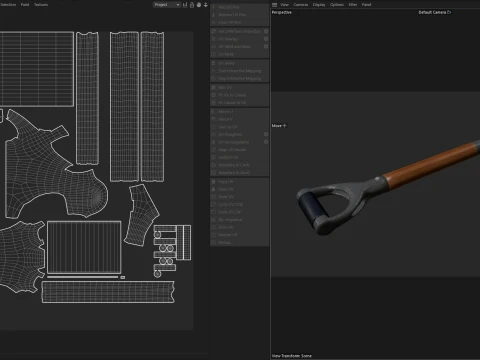Choose Fit Canvas to UV
This screenshot has width=480, height=360.
coord(240,103)
